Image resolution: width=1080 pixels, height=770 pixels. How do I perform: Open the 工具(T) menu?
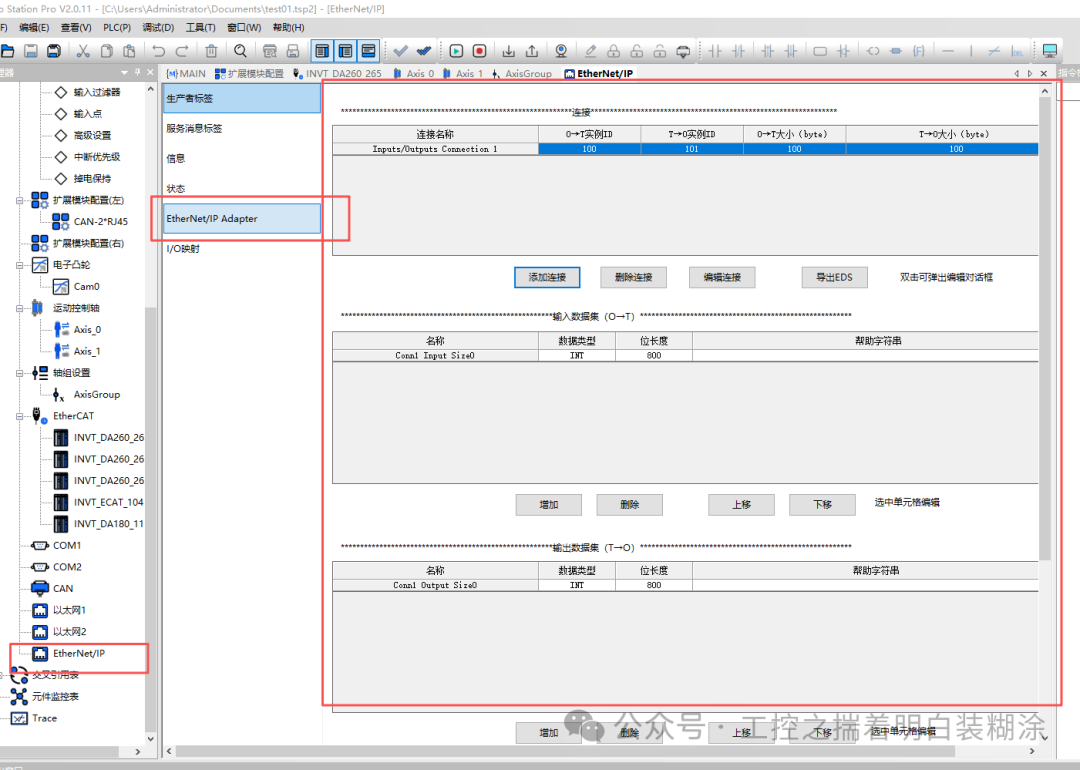[200, 28]
